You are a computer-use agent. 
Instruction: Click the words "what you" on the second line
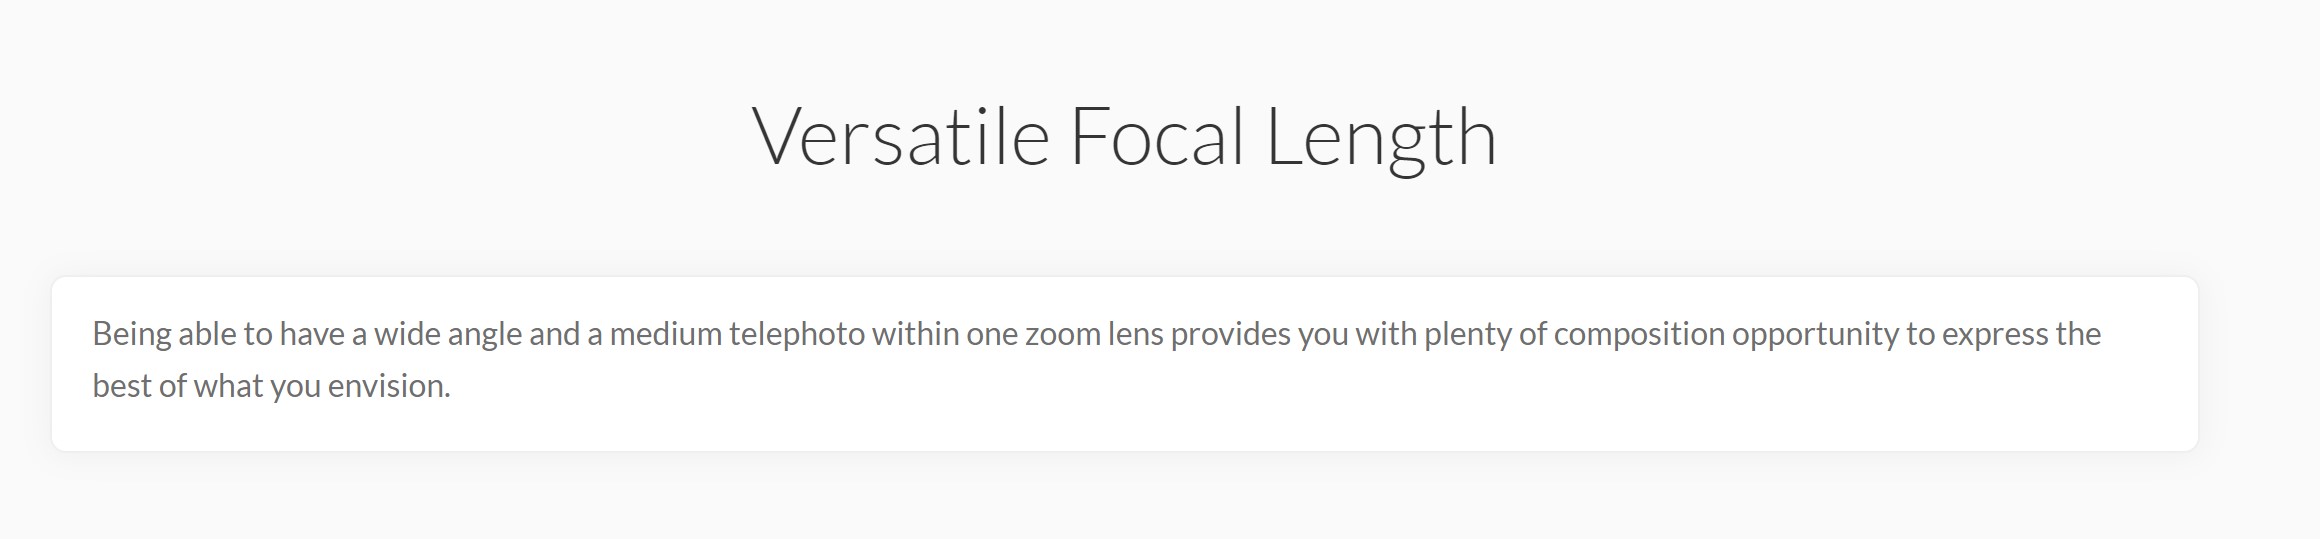click(x=256, y=386)
